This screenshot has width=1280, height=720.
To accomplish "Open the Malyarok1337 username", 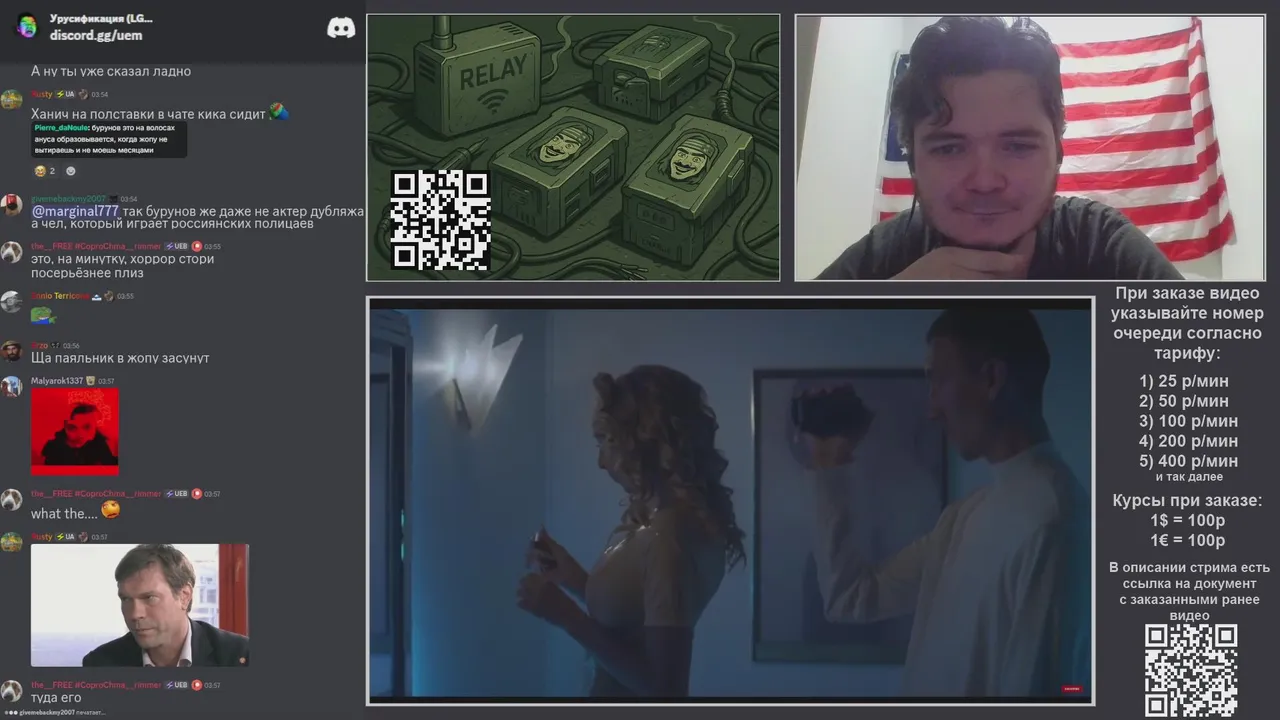I will pos(57,381).
